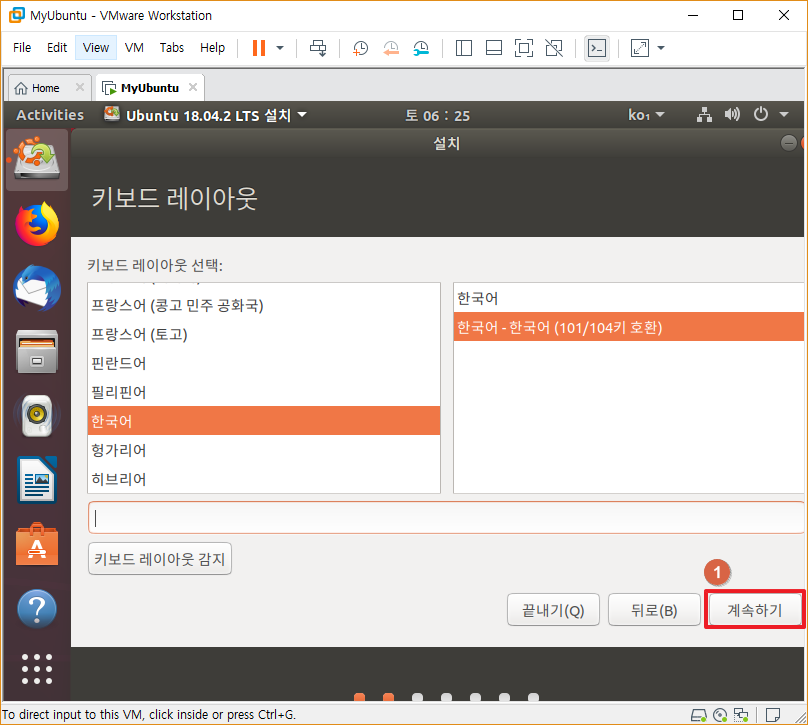The height and width of the screenshot is (725, 808).
Task: Open the Tabs menu
Action: tap(172, 47)
